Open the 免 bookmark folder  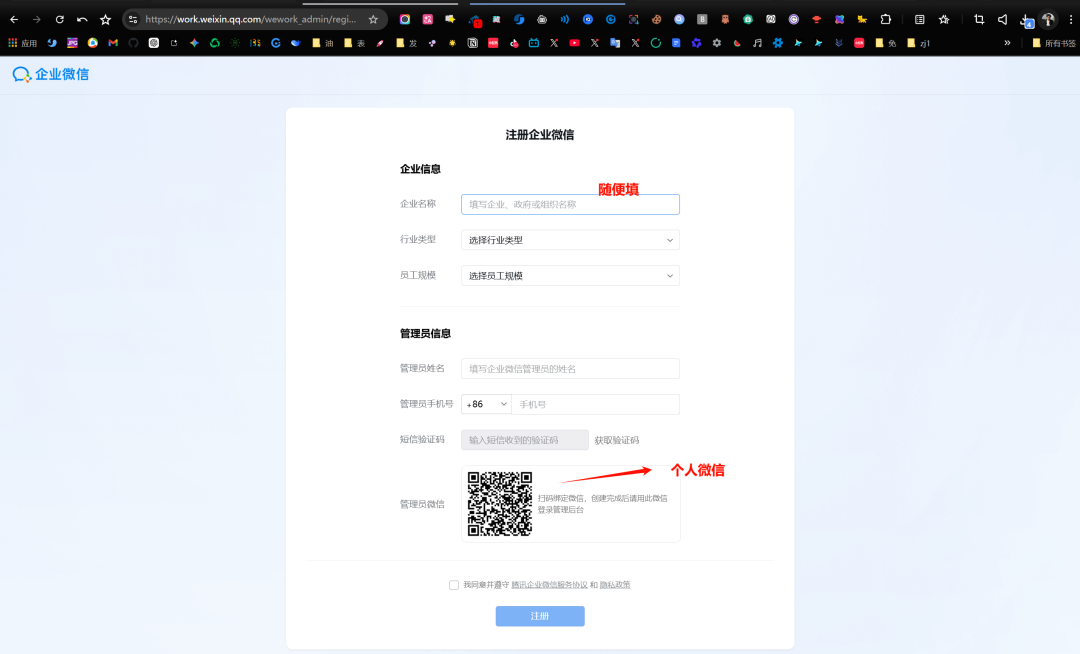coord(886,43)
